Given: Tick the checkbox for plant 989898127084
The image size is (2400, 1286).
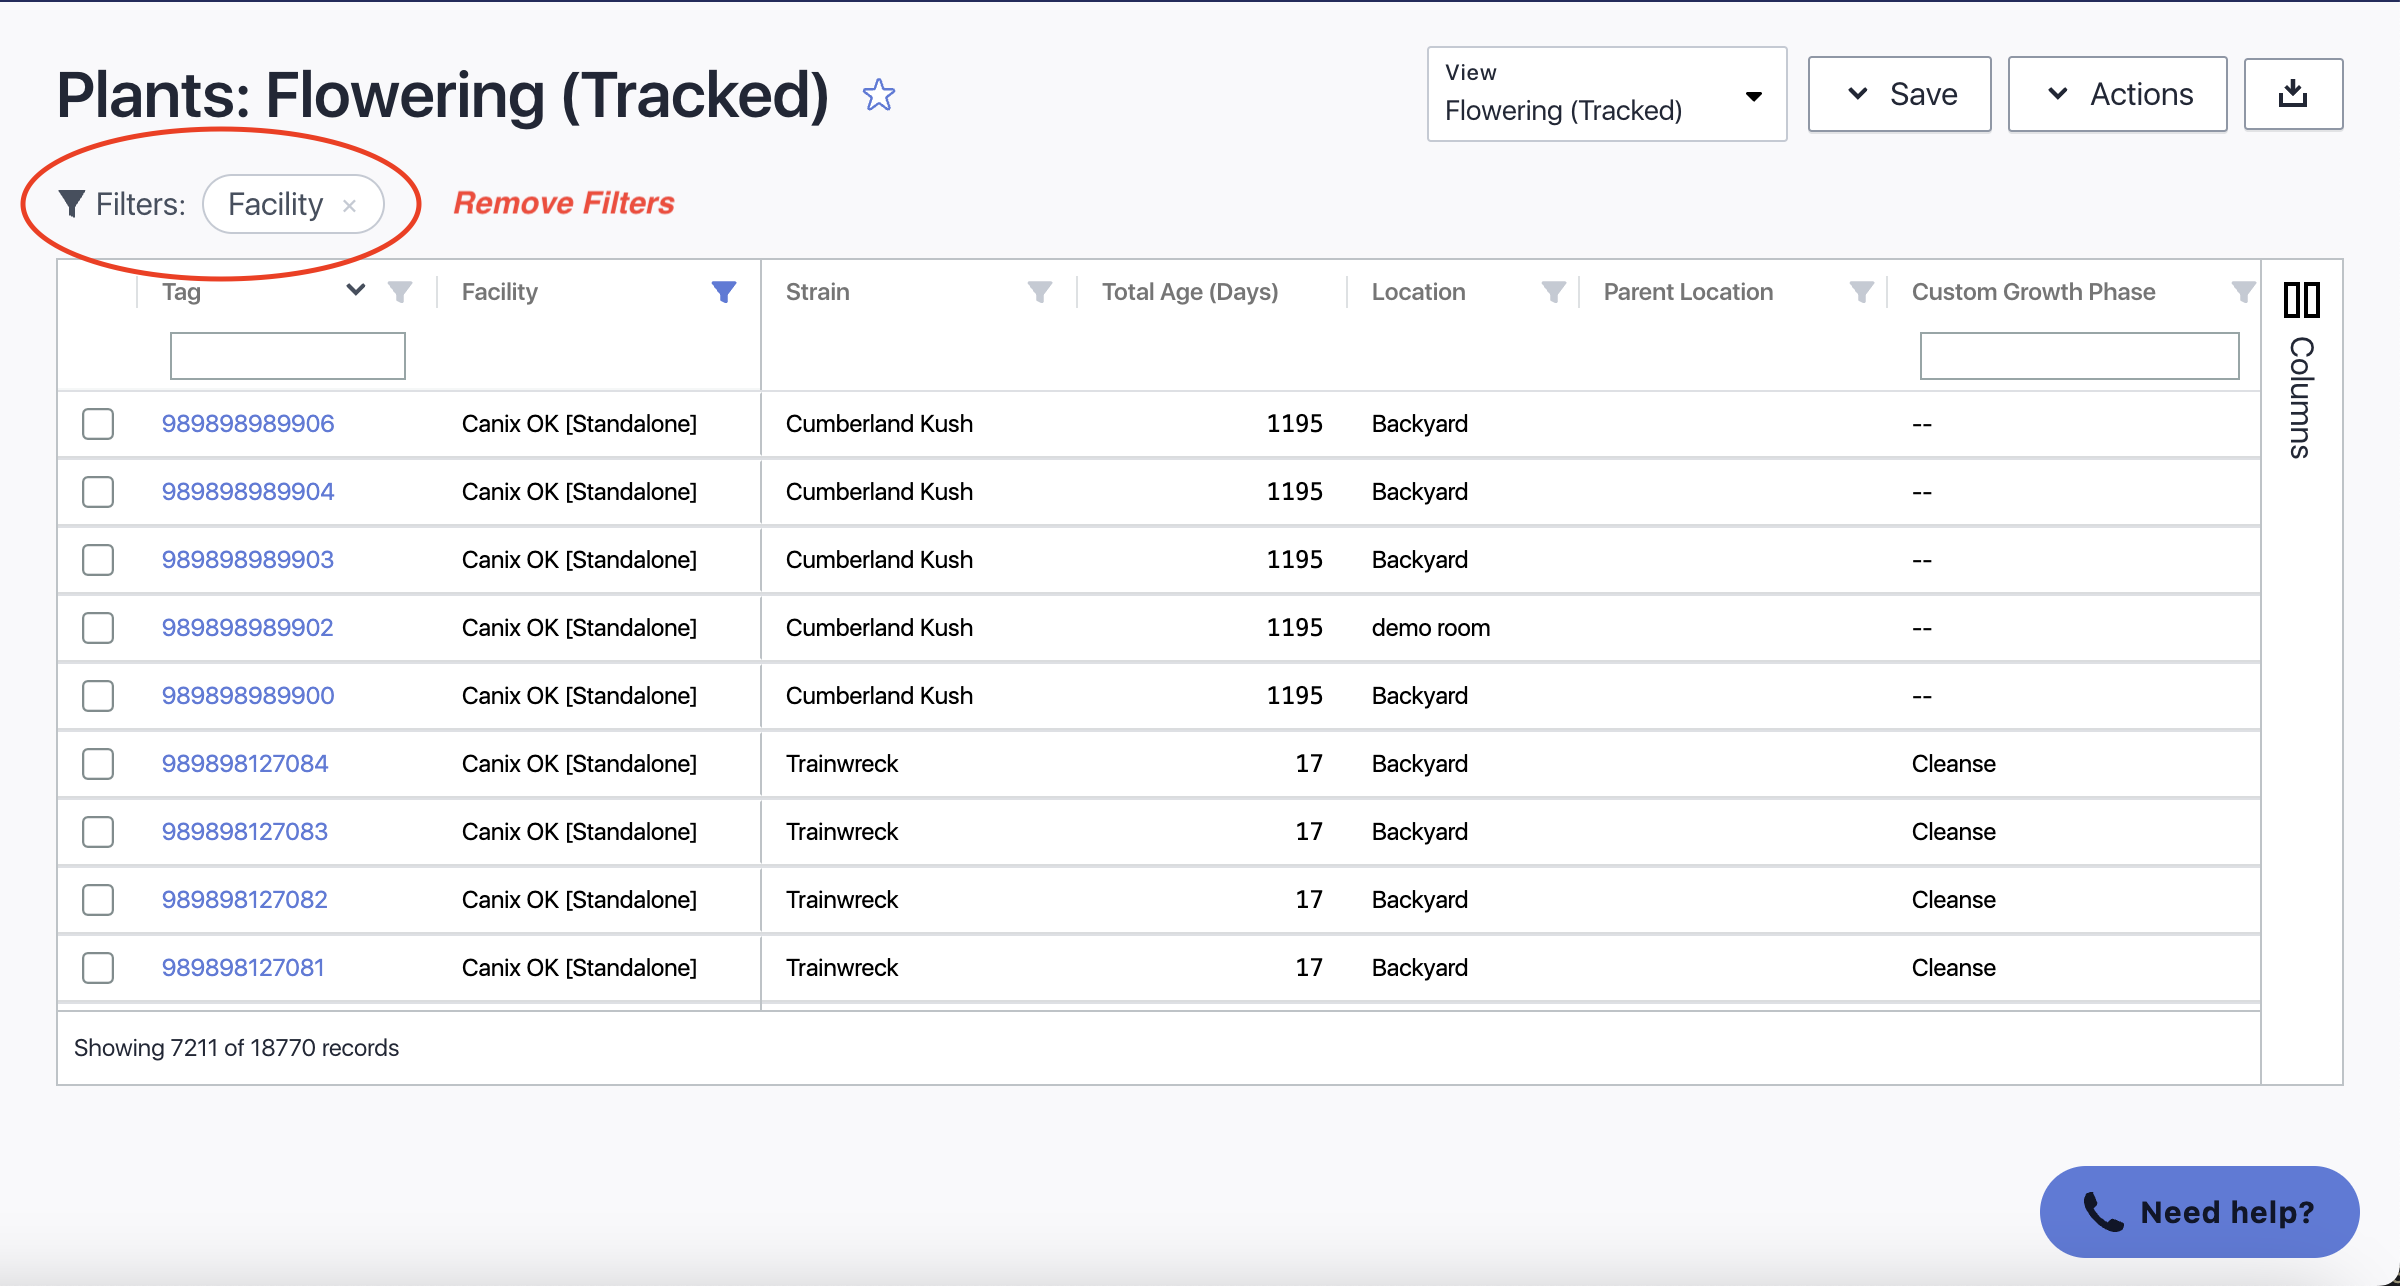Looking at the screenshot, I should 98,764.
